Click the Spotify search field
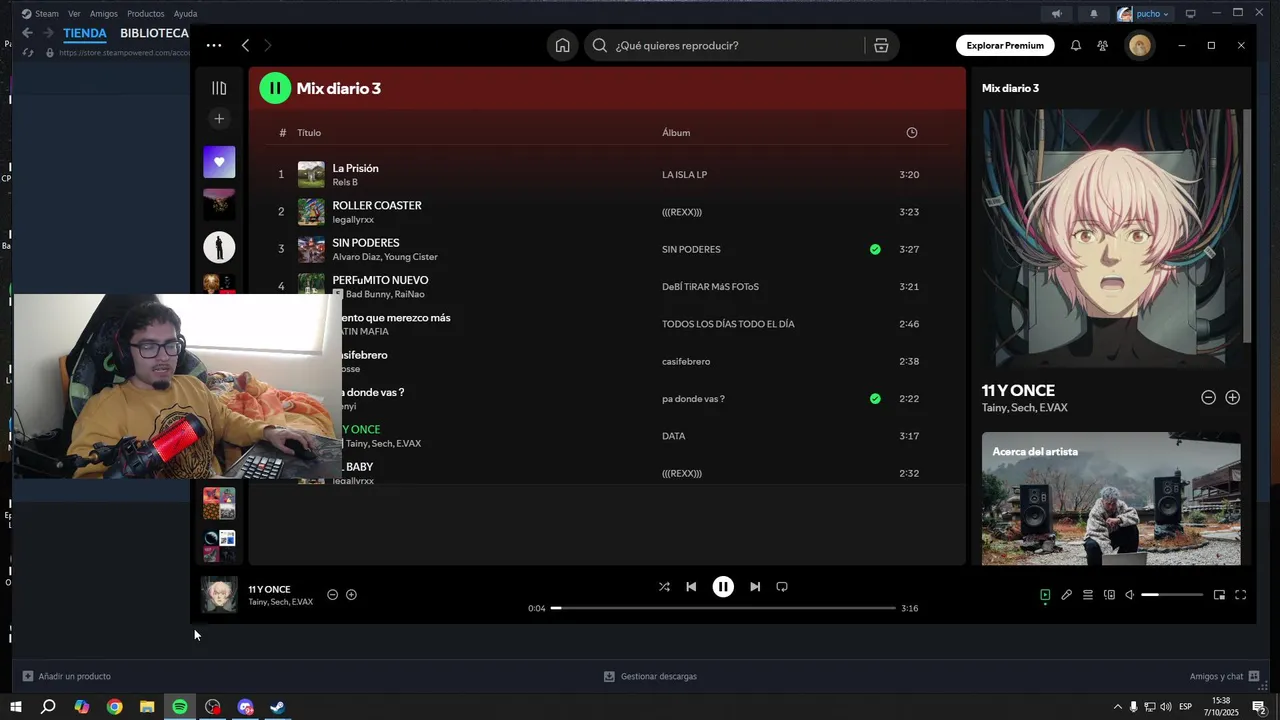Screen dimensions: 1280x720 click(x=724, y=45)
